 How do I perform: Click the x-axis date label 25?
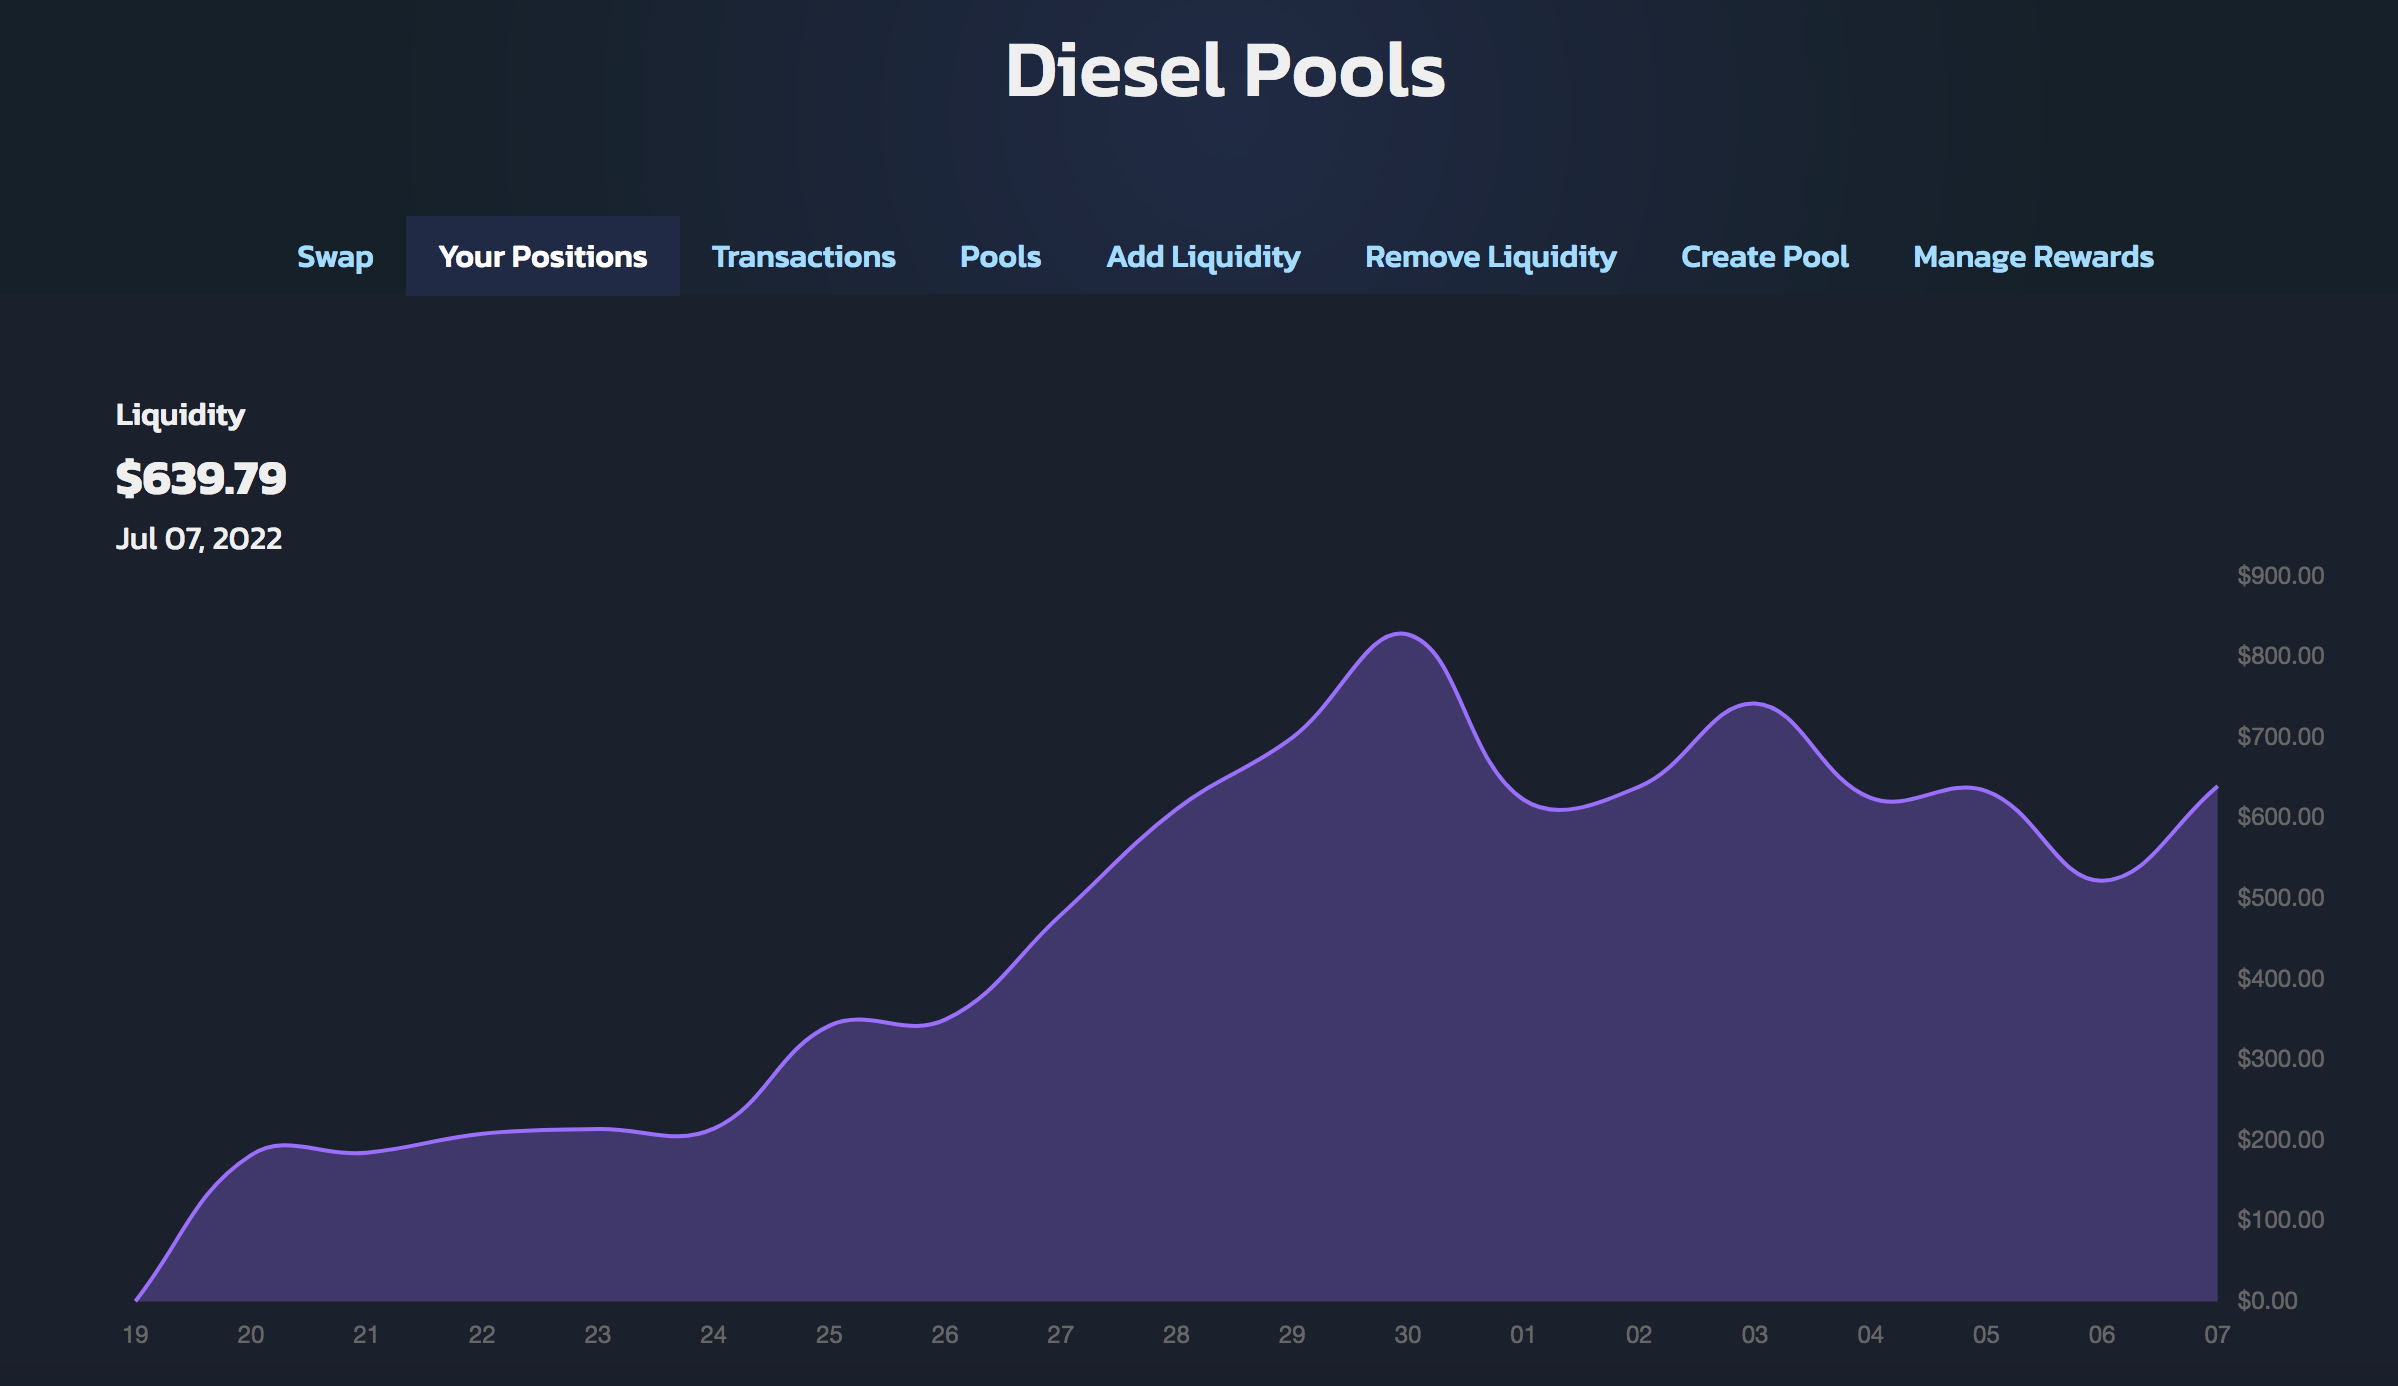(829, 1334)
